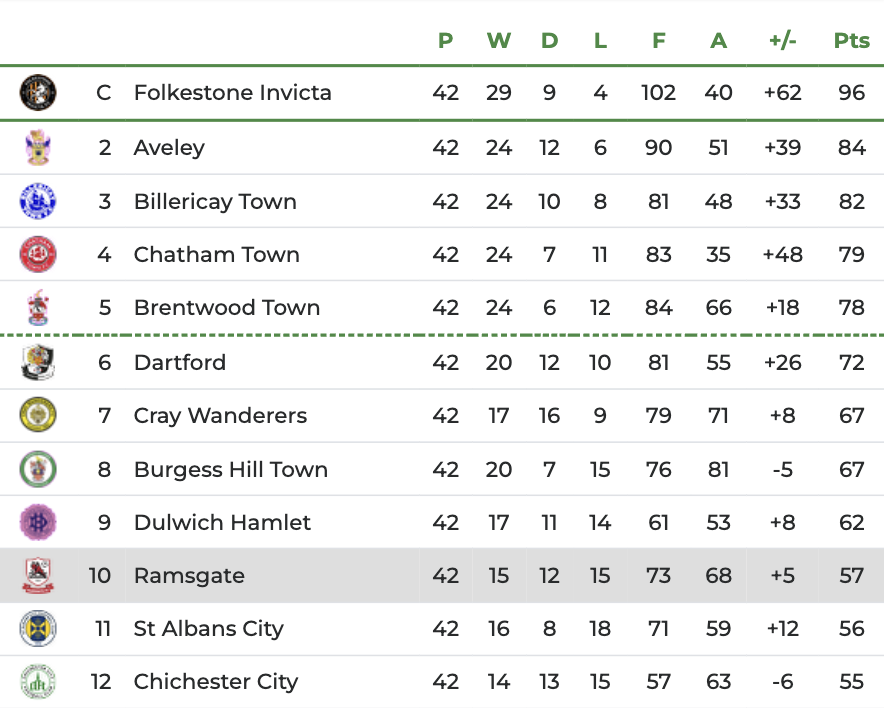Viewport: 884px width, 708px height.
Task: Click the Dulwich Hamlet club crest
Action: [38, 522]
